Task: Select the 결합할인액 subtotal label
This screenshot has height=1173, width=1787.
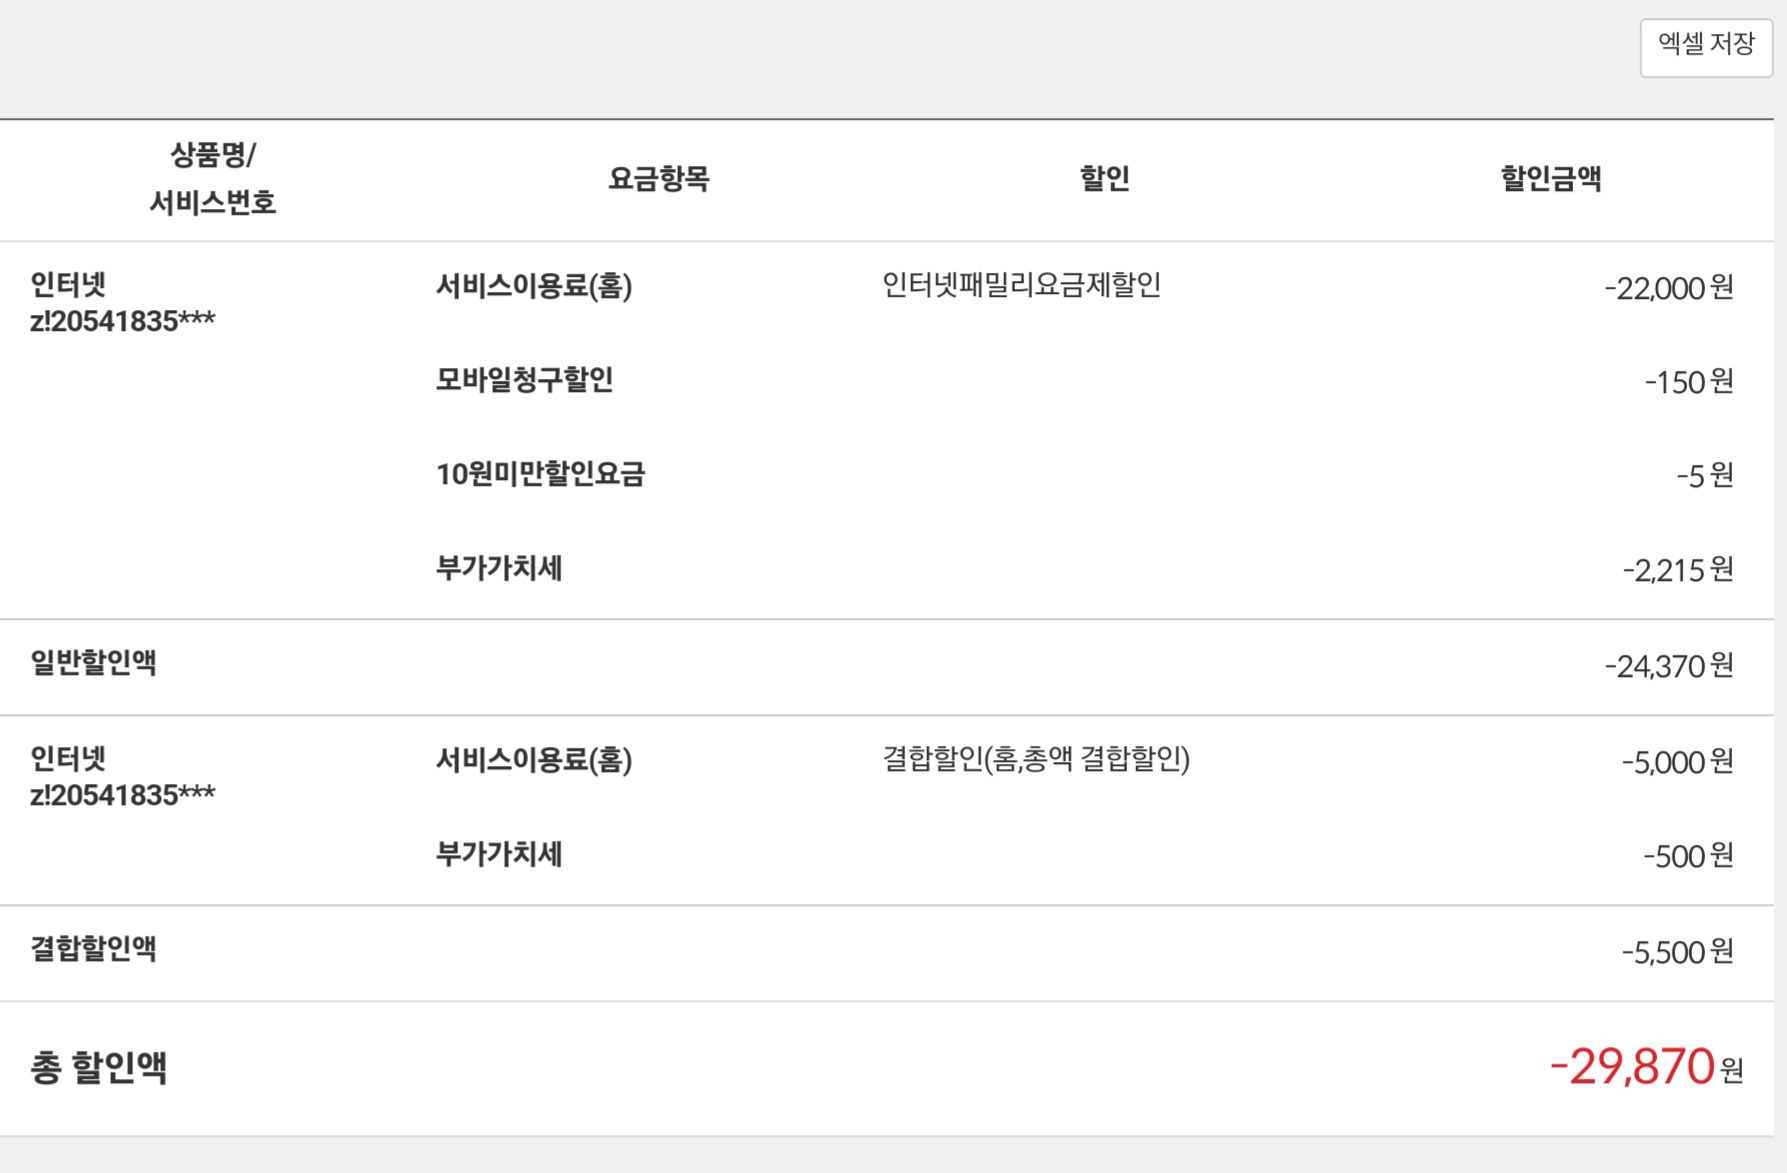Action: pyautogui.click(x=93, y=949)
